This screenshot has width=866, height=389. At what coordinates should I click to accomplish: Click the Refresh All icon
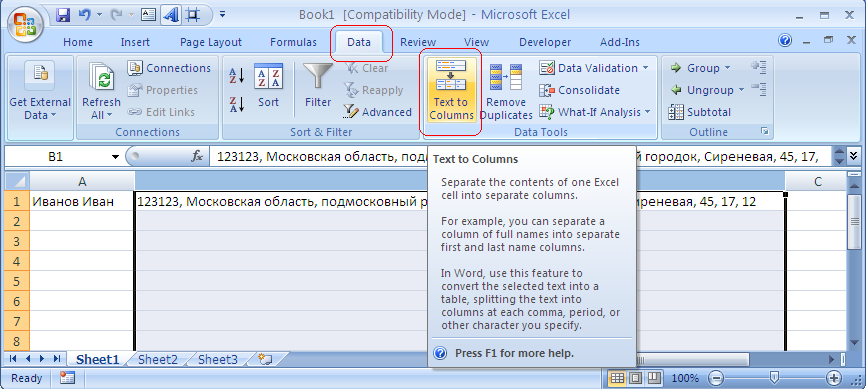tap(101, 77)
